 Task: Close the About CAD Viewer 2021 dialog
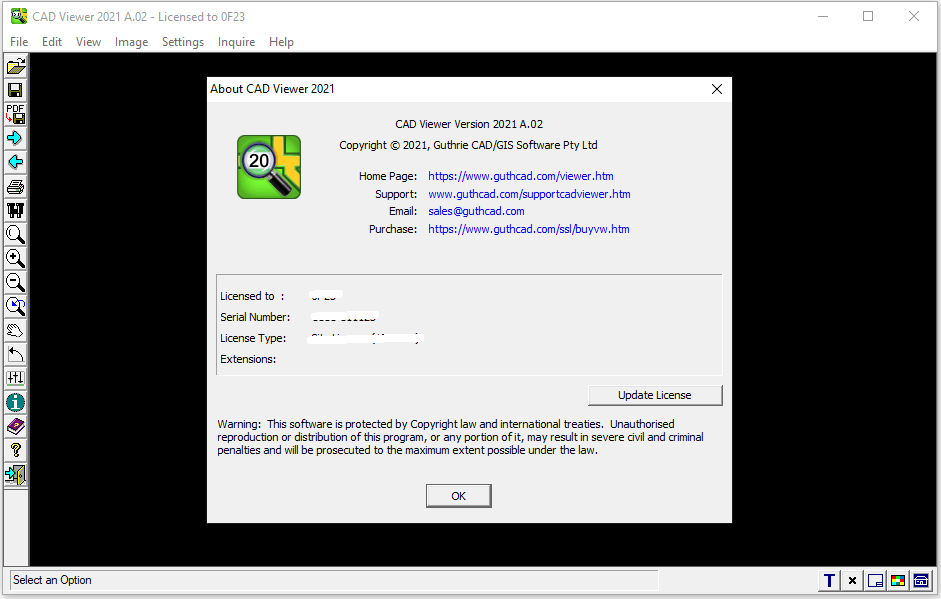pos(717,89)
